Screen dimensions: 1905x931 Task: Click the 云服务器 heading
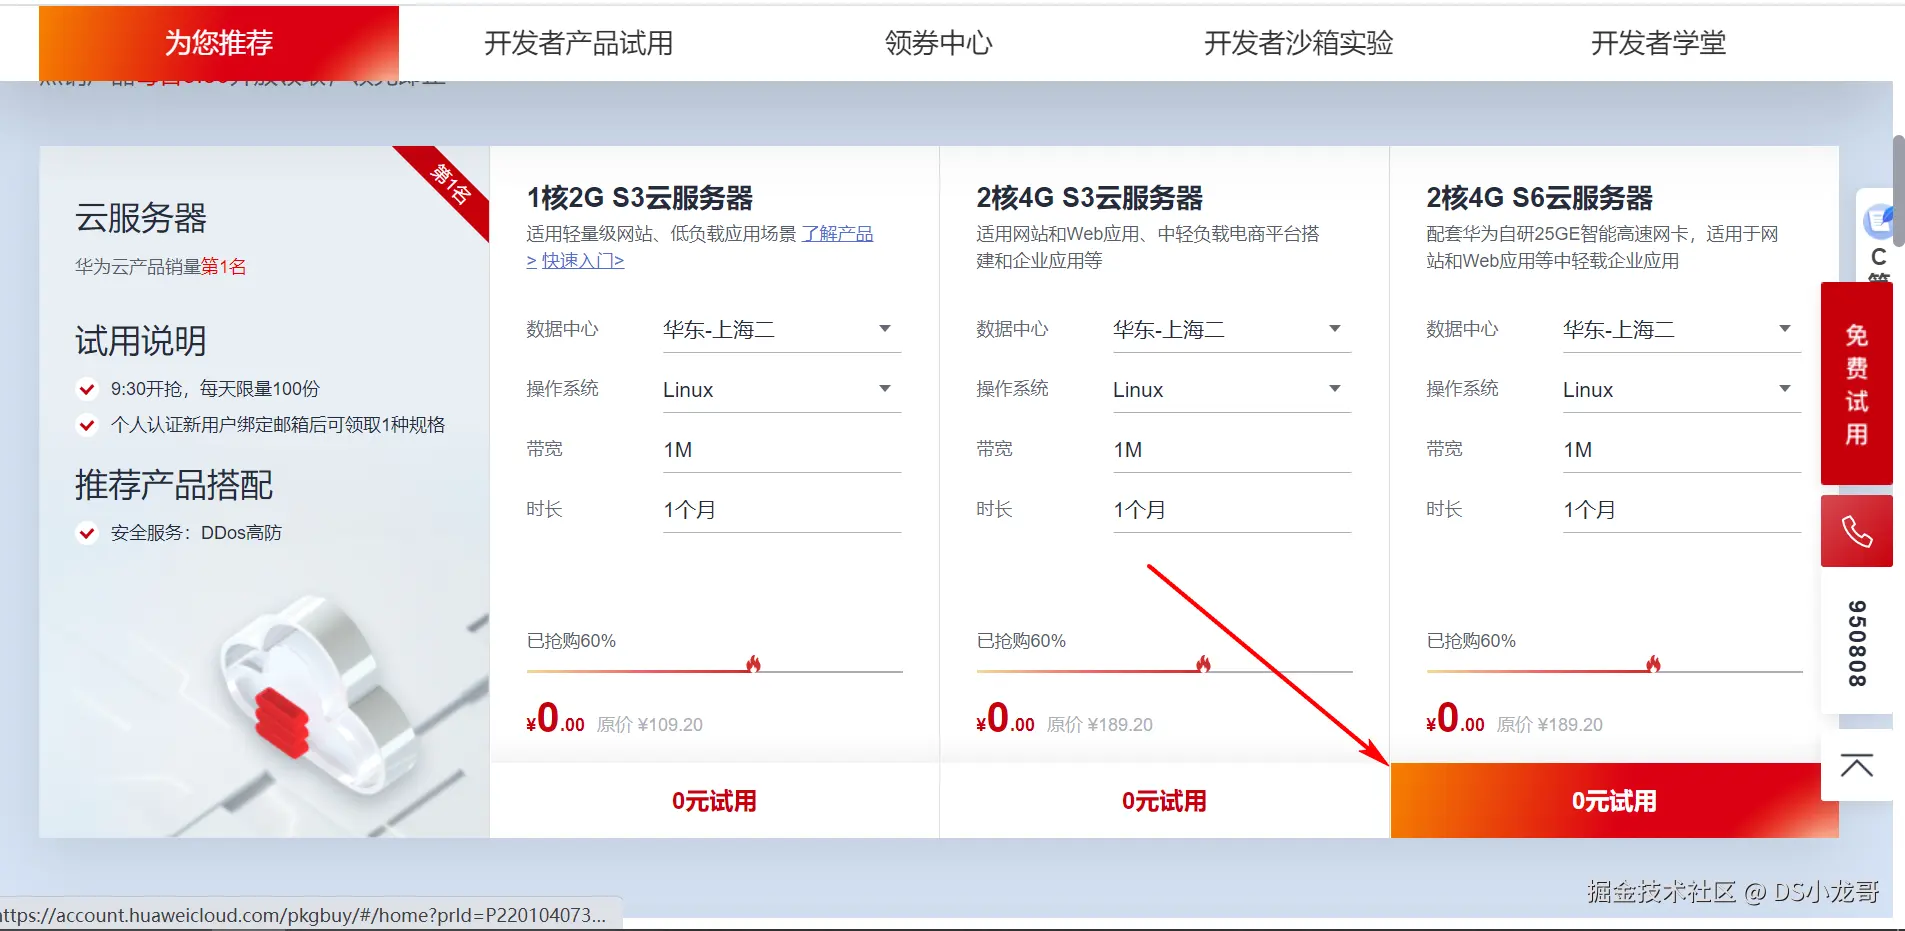(141, 218)
